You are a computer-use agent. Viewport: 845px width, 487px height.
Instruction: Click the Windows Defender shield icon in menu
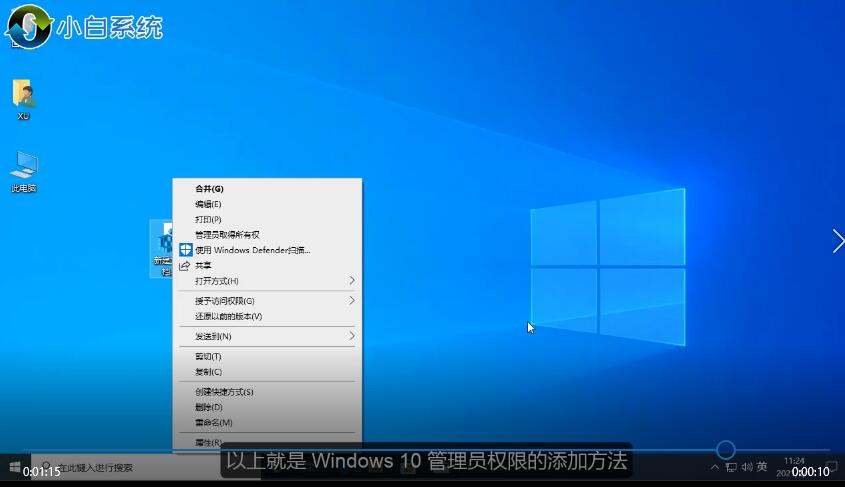pos(185,250)
